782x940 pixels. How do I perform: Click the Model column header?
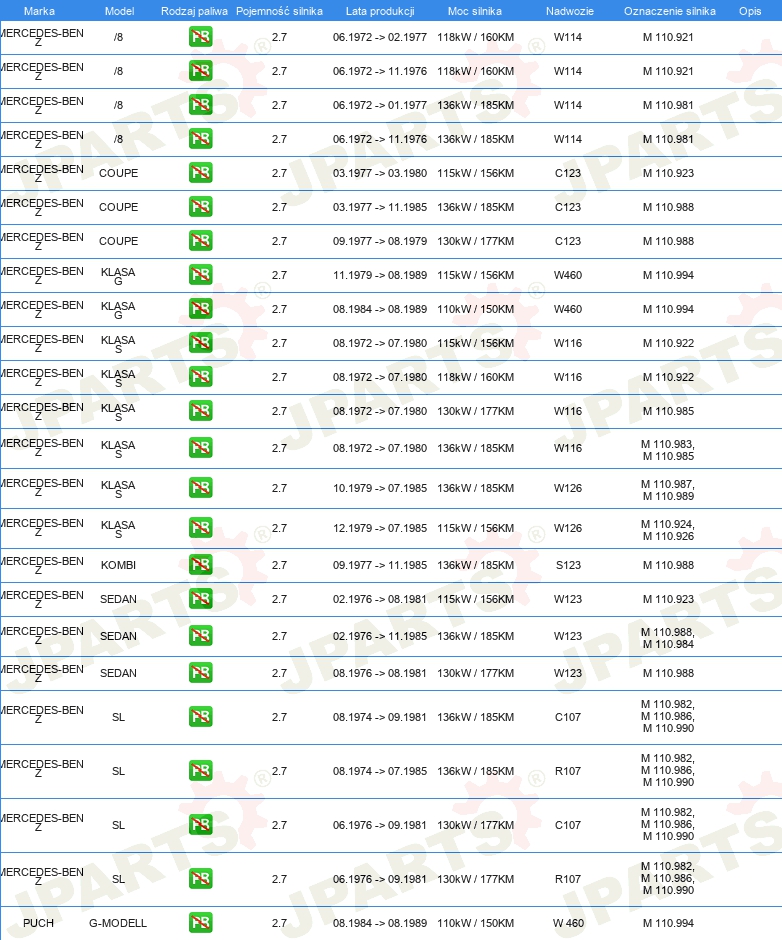pos(119,11)
